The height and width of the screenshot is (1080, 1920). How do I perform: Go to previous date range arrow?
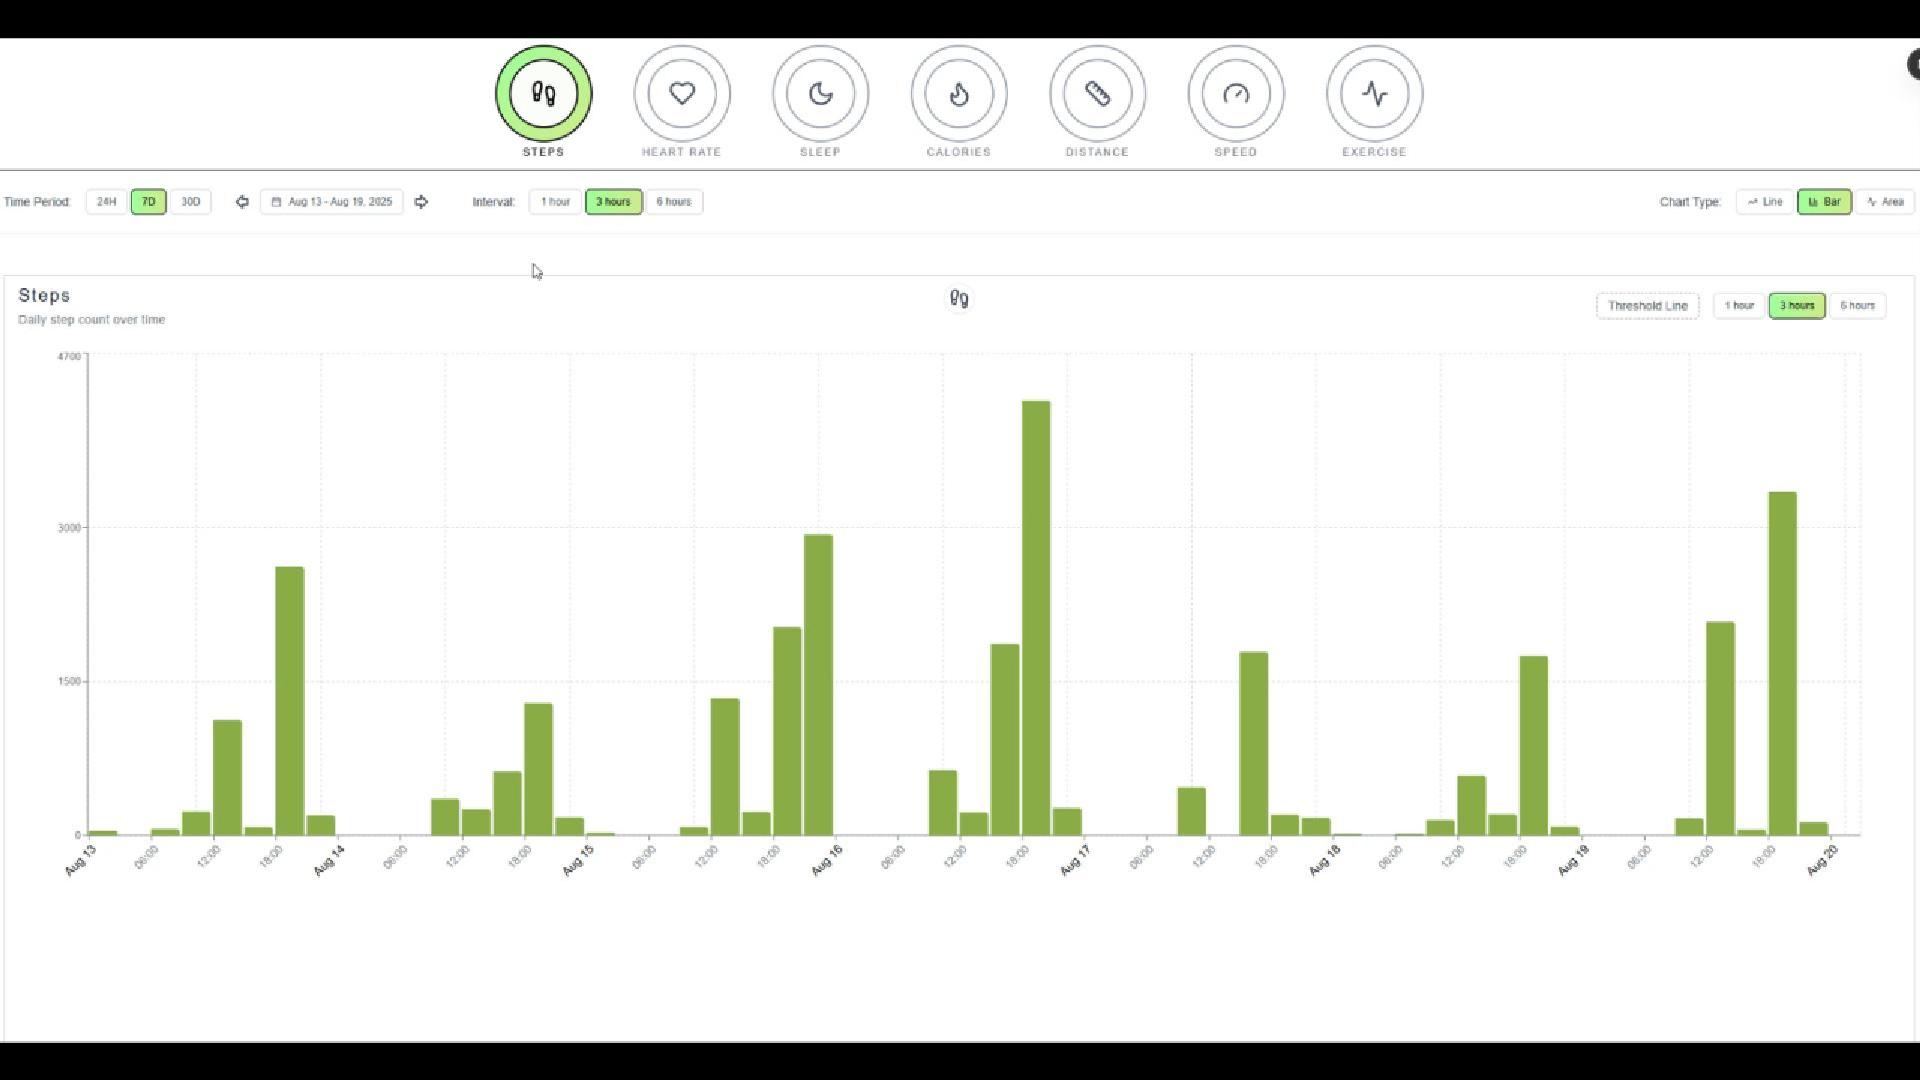coord(242,202)
